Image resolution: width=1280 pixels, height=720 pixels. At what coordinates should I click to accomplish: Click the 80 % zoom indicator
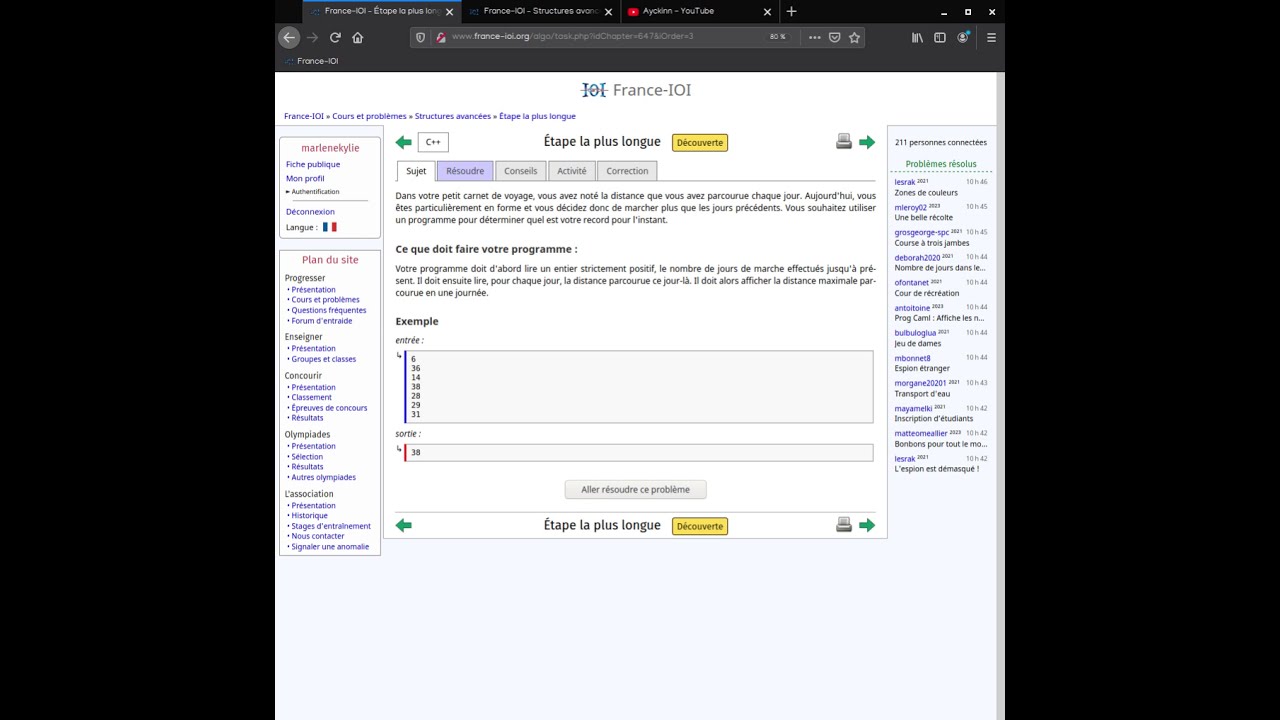pos(777,37)
